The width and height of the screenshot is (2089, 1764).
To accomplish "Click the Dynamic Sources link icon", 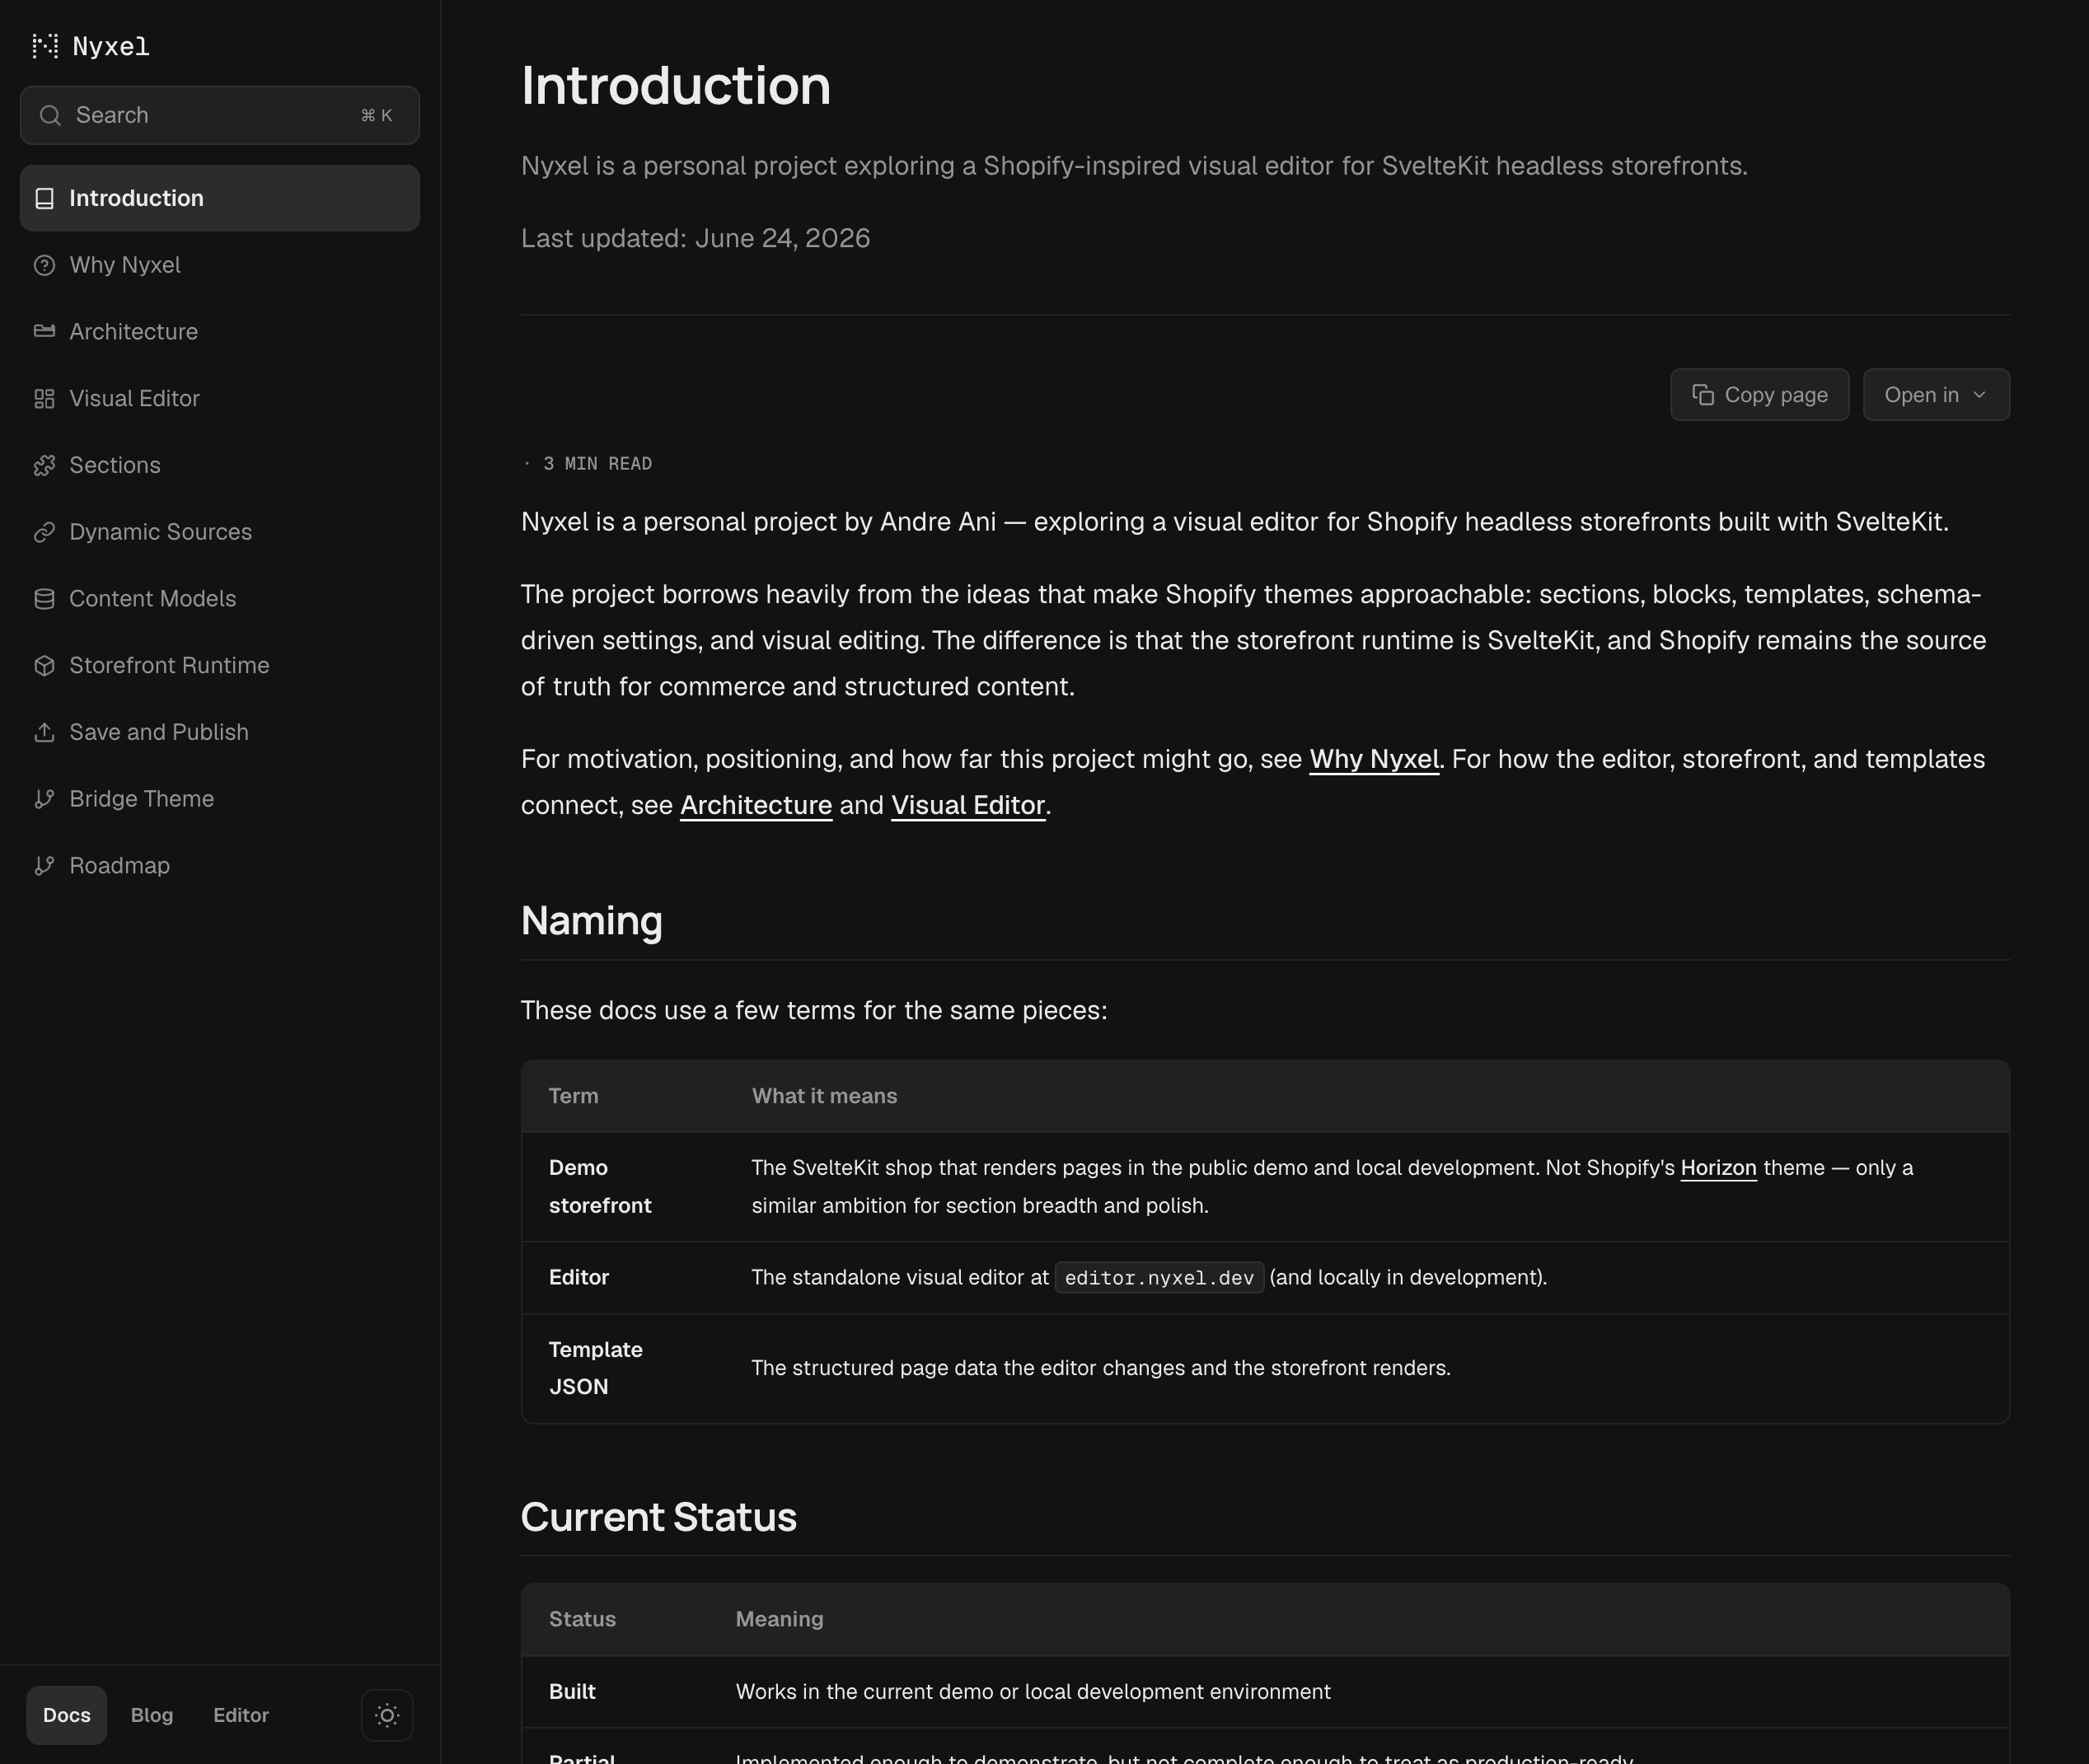I will click(x=44, y=532).
